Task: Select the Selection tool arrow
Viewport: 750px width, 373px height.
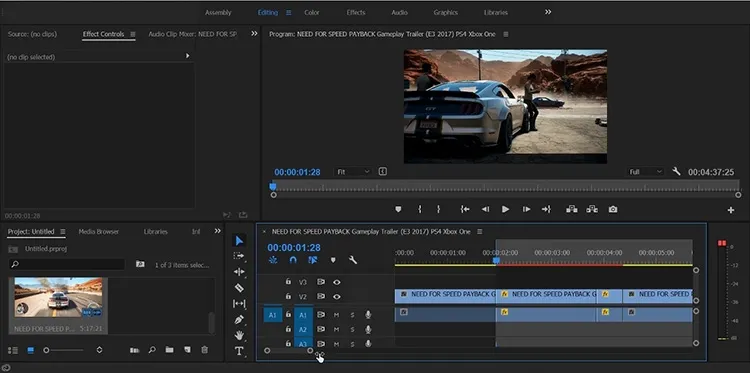Action: coord(239,241)
